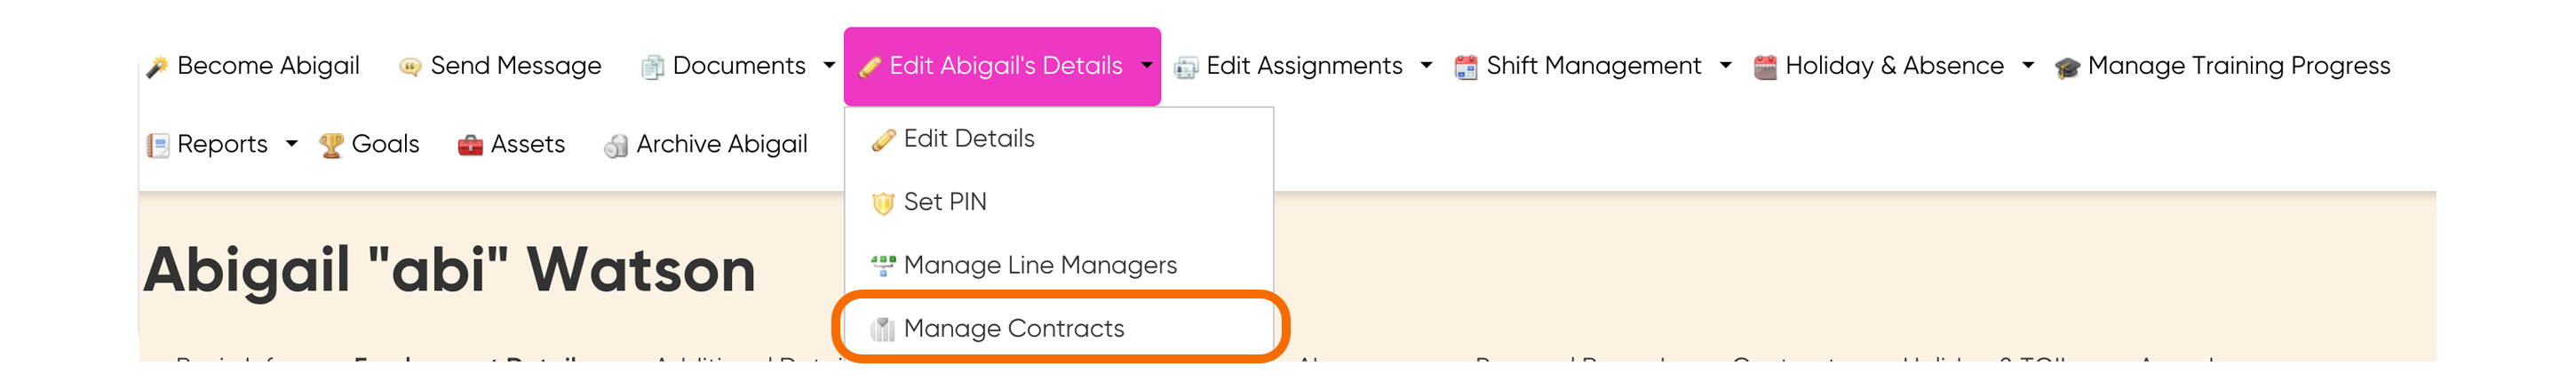This screenshot has width=2576, height=382.
Task: Expand the Documents dropdown arrow
Action: (829, 66)
